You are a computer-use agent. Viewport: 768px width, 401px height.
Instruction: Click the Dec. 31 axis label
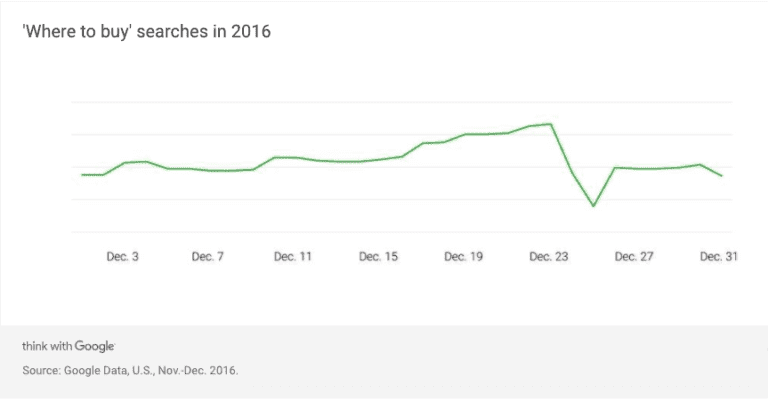tap(719, 257)
